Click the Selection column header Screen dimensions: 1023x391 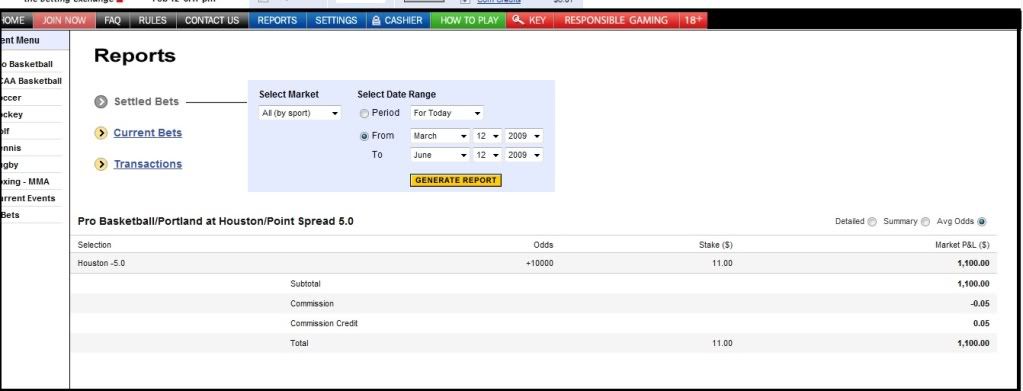pyautogui.click(x=95, y=245)
